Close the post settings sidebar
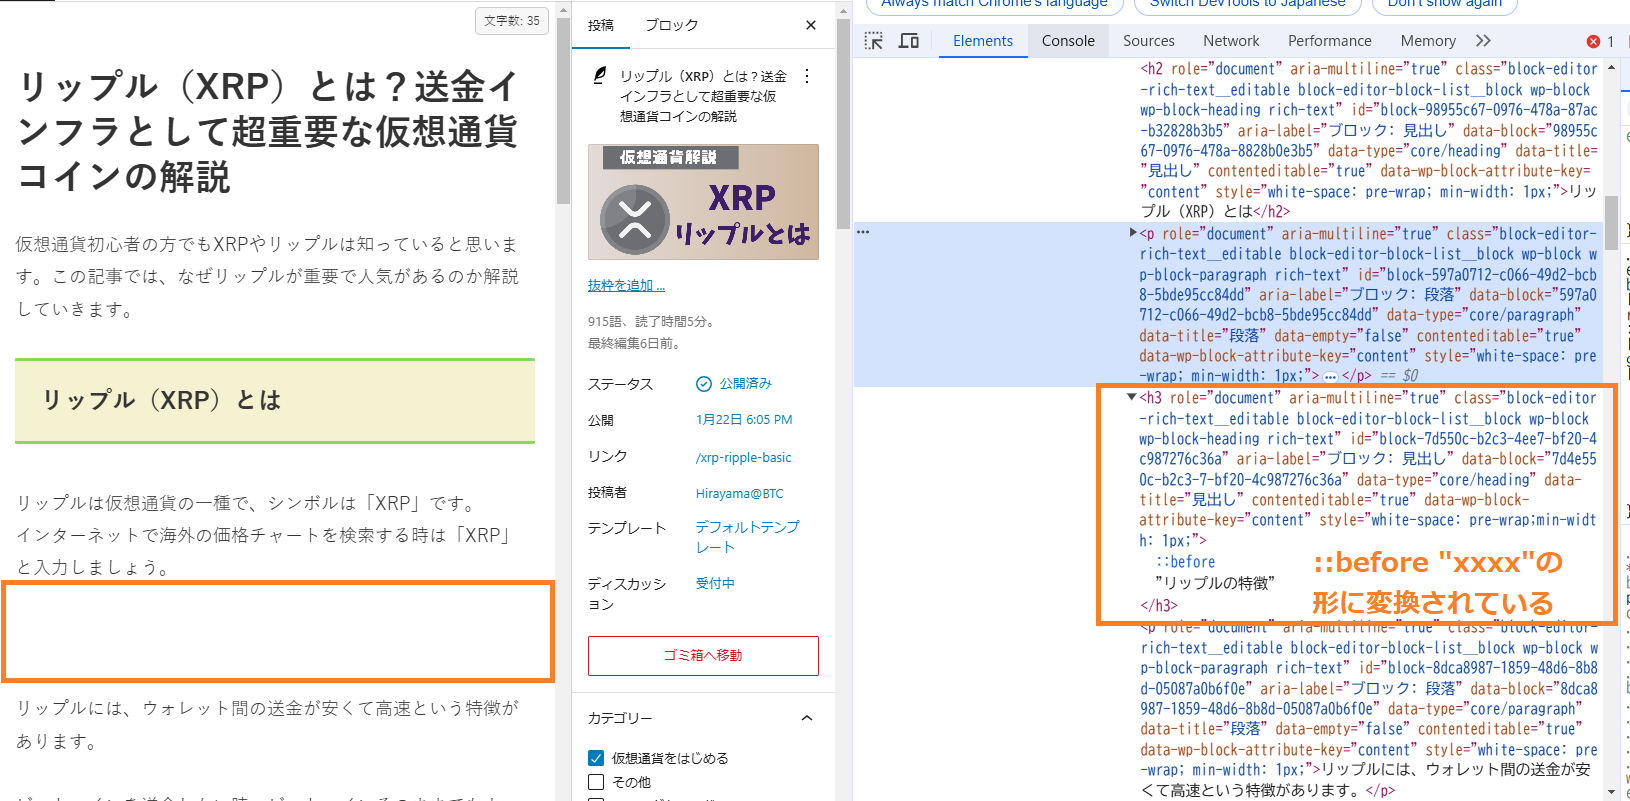 [x=811, y=25]
